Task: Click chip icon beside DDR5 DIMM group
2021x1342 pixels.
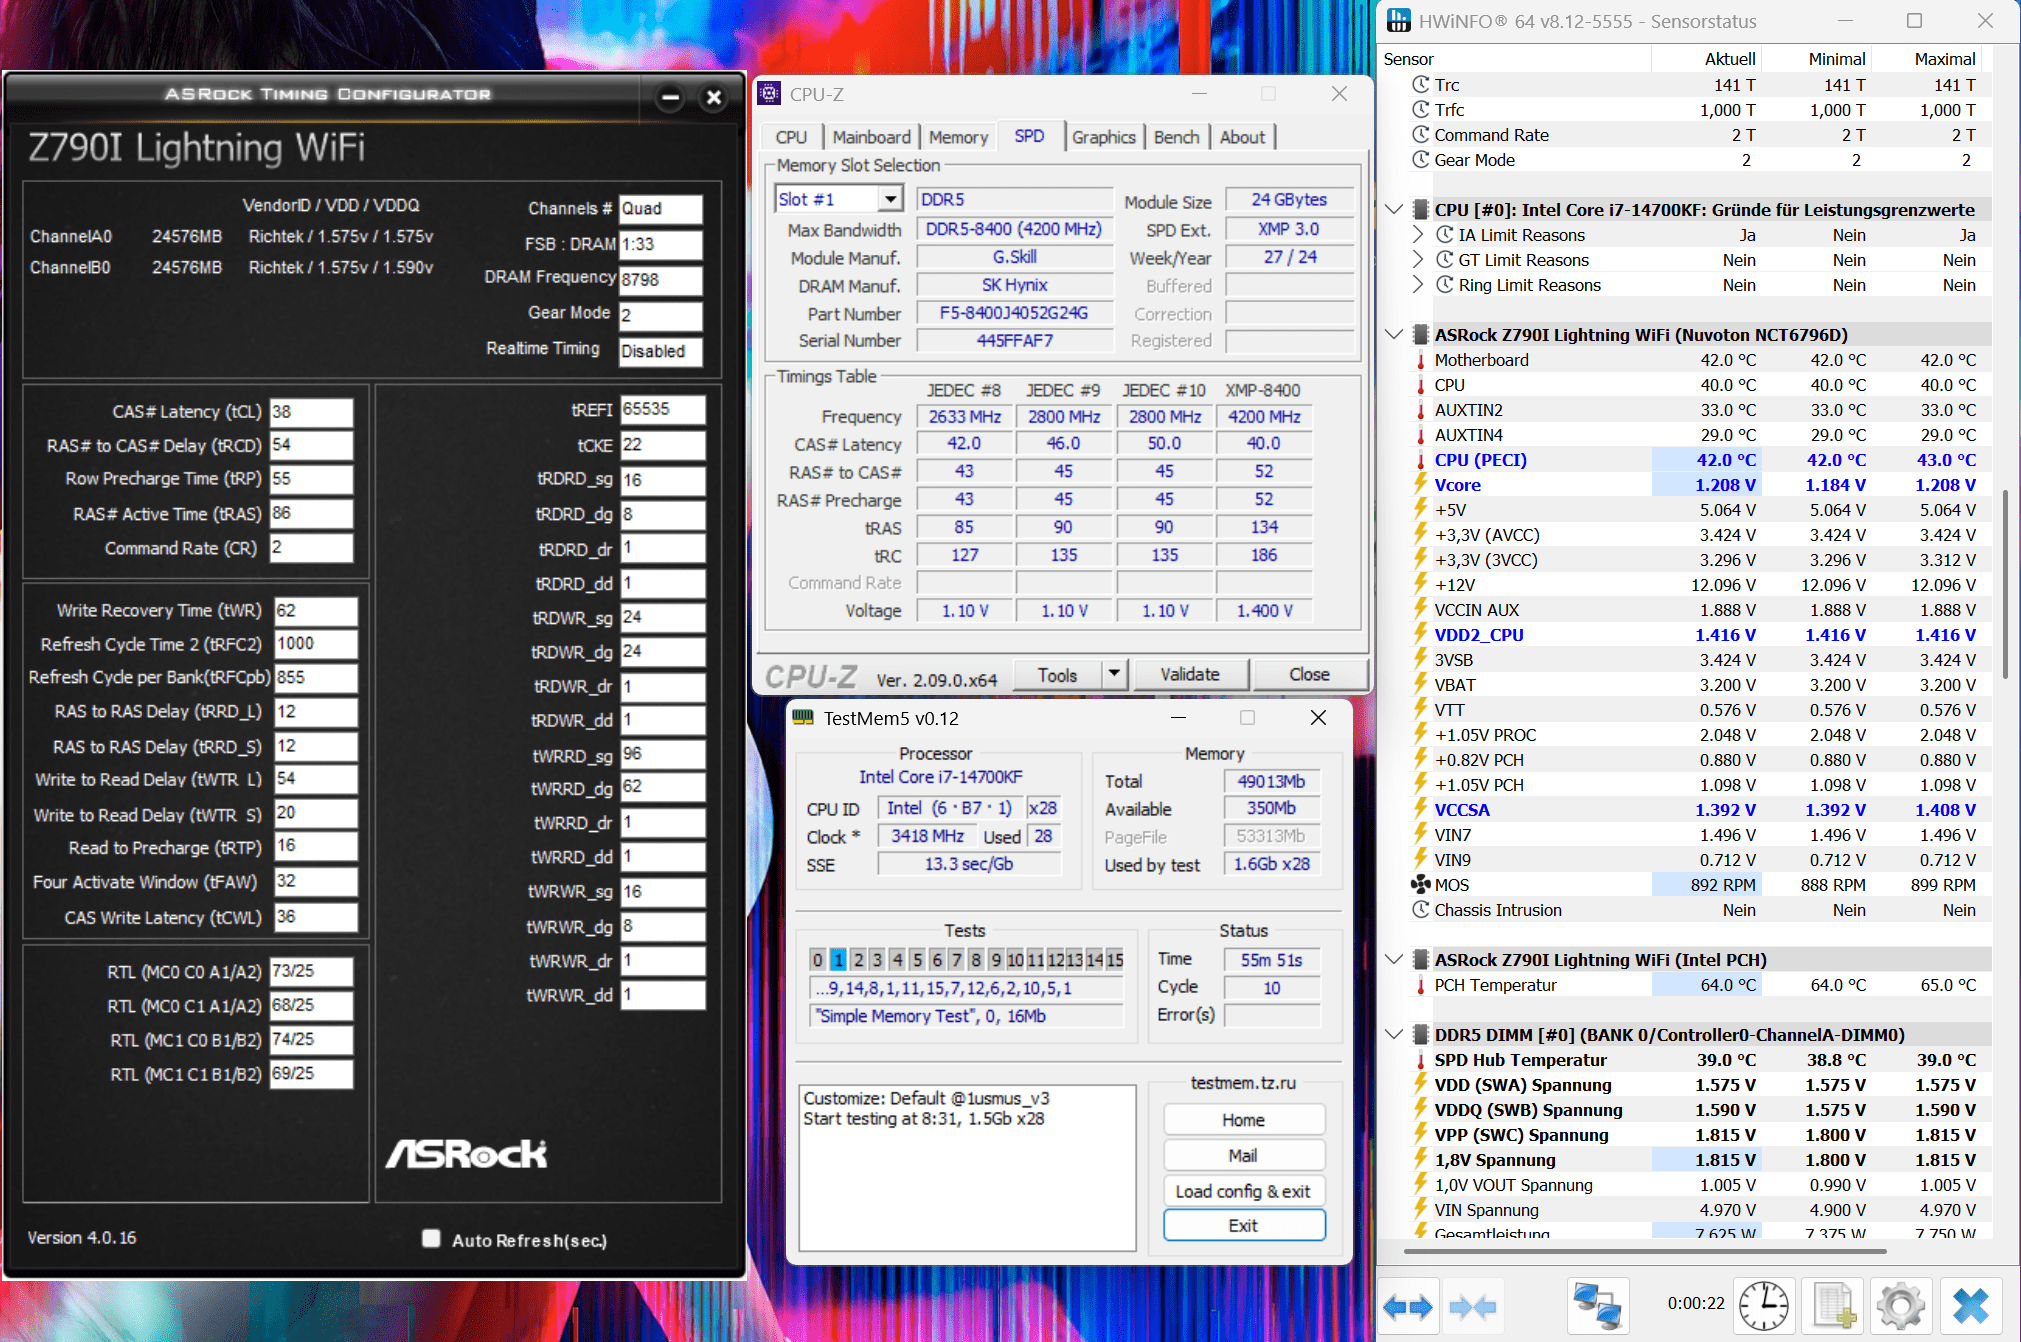Action: [1420, 1035]
